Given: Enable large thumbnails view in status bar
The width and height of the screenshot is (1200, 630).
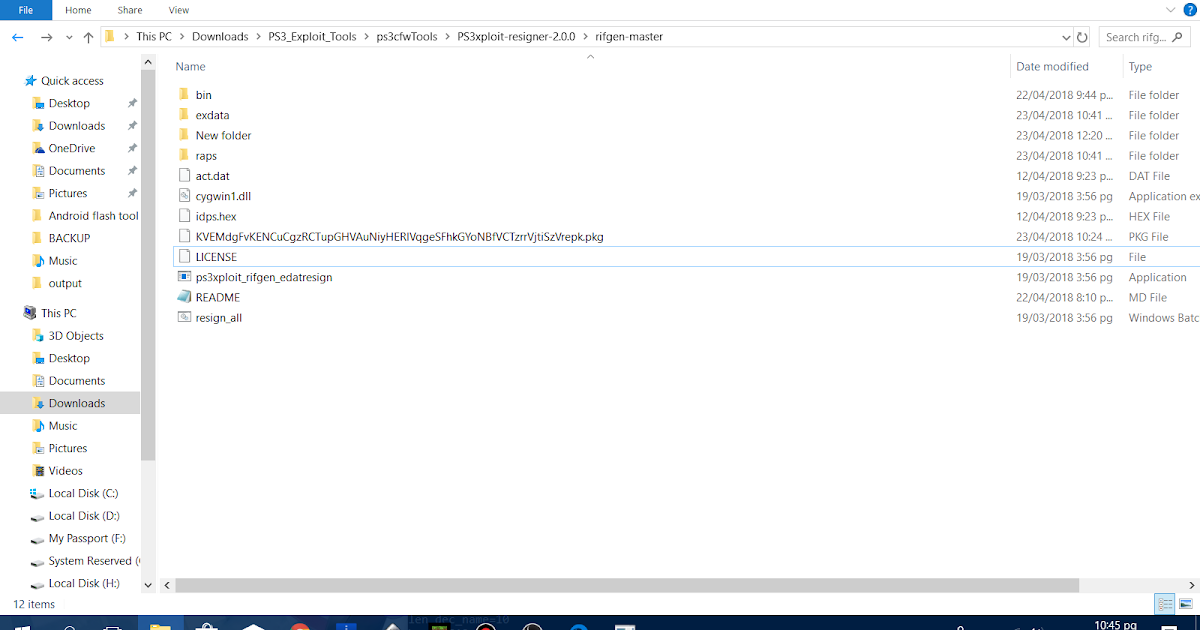Looking at the screenshot, I should pos(1184,603).
